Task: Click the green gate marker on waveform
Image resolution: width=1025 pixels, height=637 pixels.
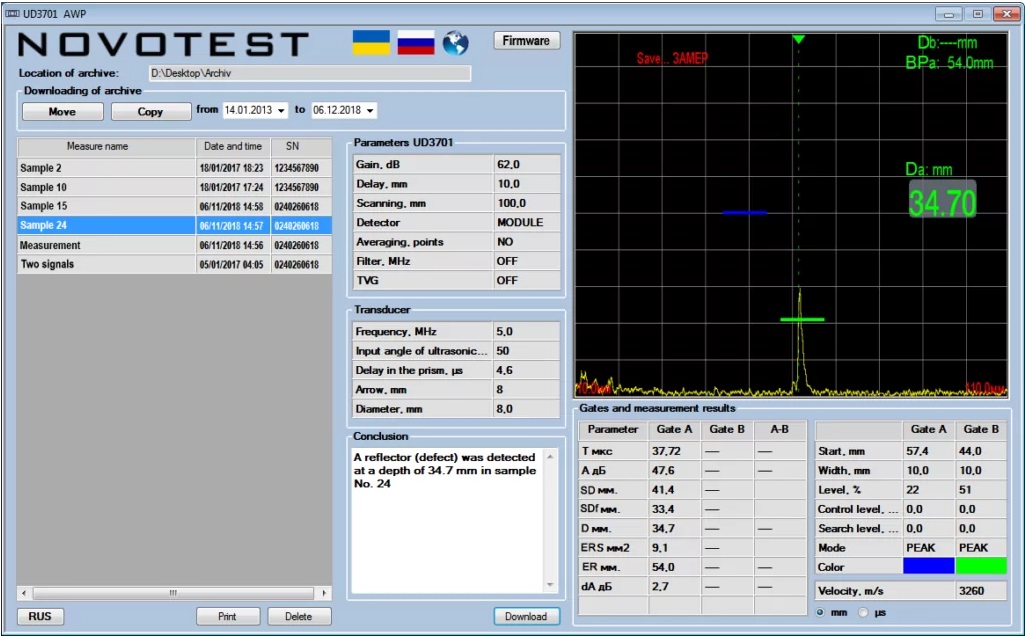Action: coord(801,319)
